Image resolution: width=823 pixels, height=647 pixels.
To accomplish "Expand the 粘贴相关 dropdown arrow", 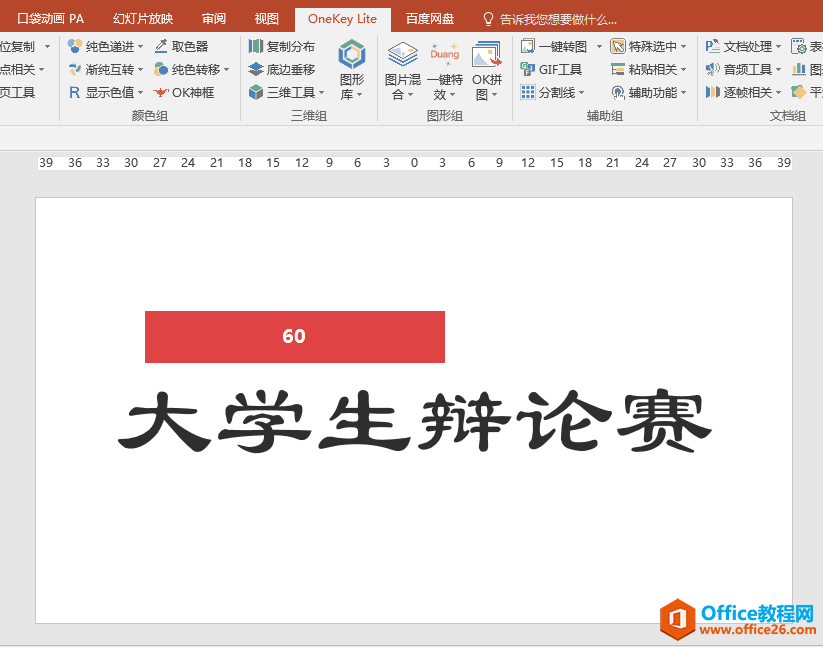I will coord(683,70).
